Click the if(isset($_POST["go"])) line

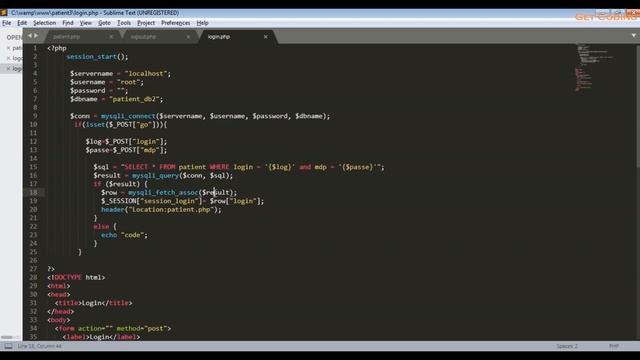pyautogui.click(x=120, y=124)
